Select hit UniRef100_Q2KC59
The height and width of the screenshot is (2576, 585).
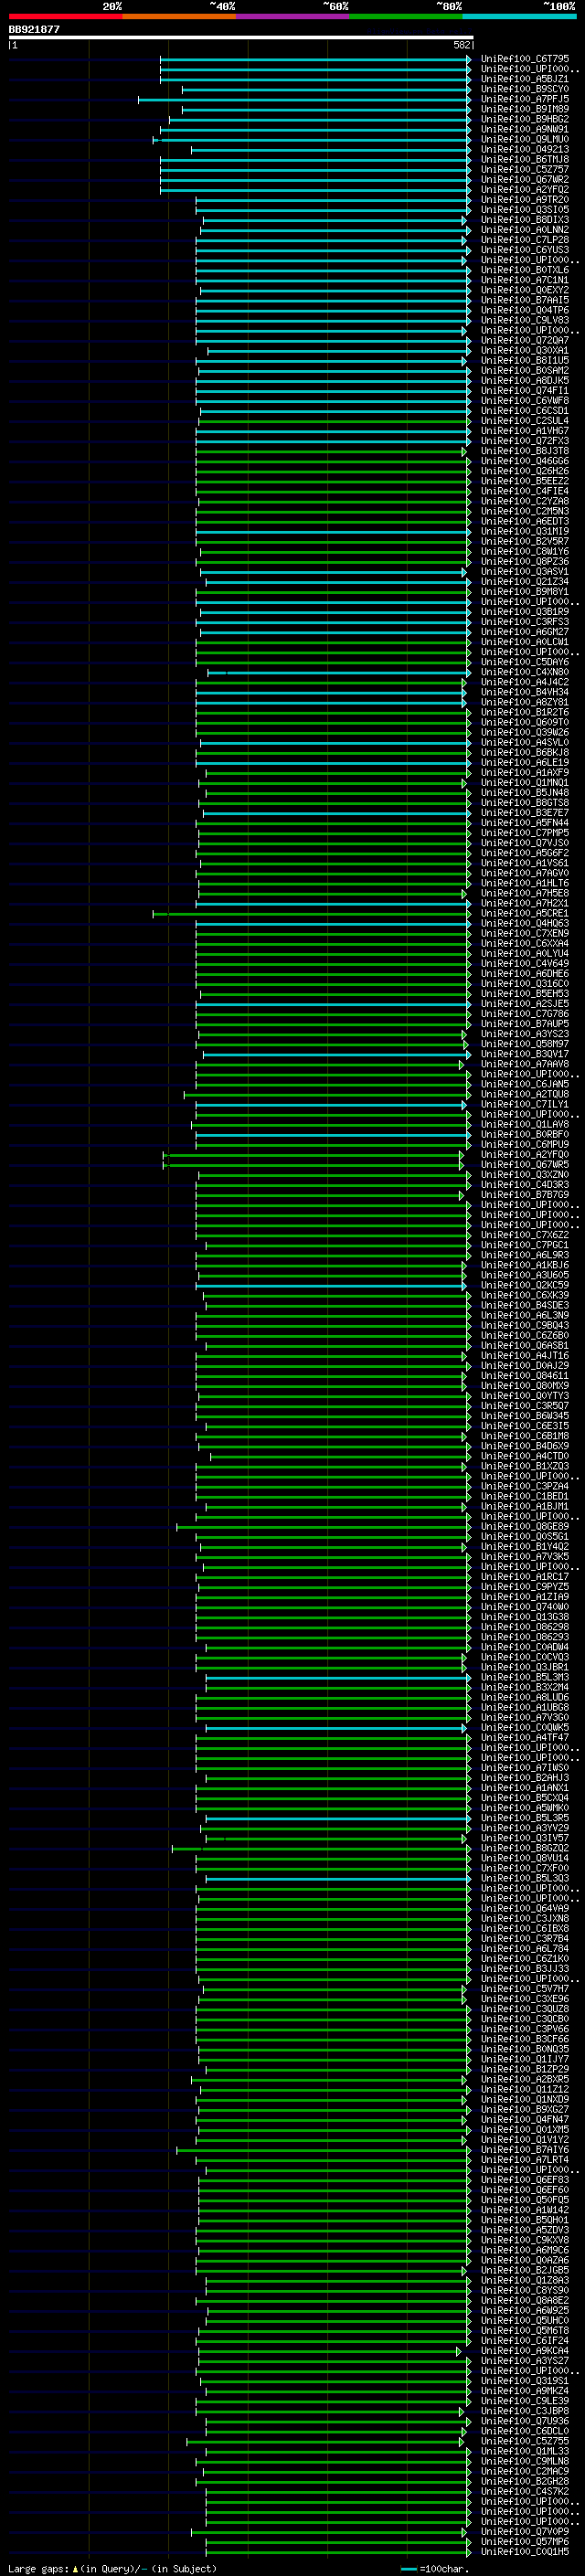click(x=524, y=1285)
